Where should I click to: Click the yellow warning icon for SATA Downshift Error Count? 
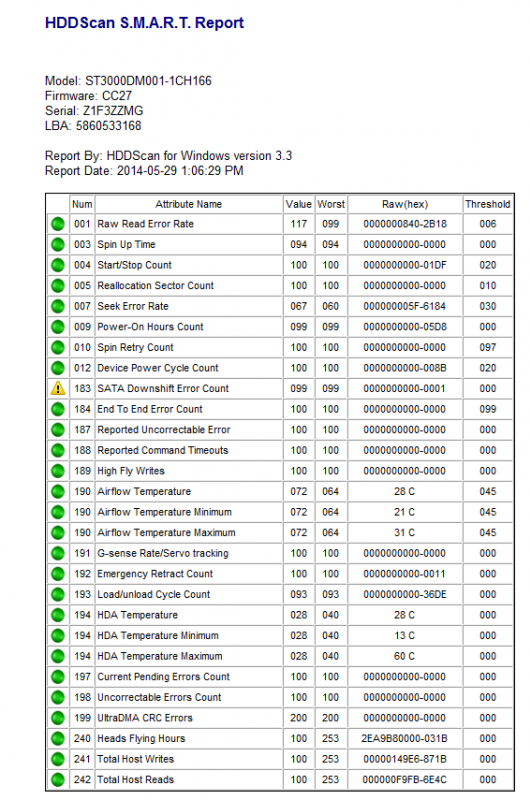coord(58,389)
